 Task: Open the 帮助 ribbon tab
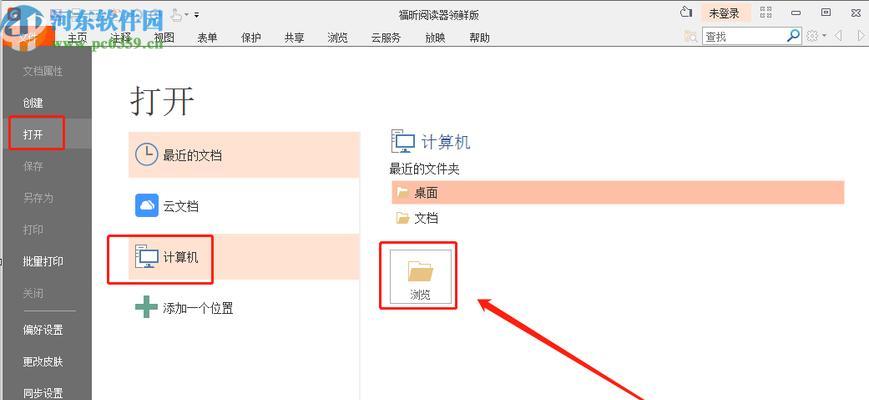click(x=479, y=38)
